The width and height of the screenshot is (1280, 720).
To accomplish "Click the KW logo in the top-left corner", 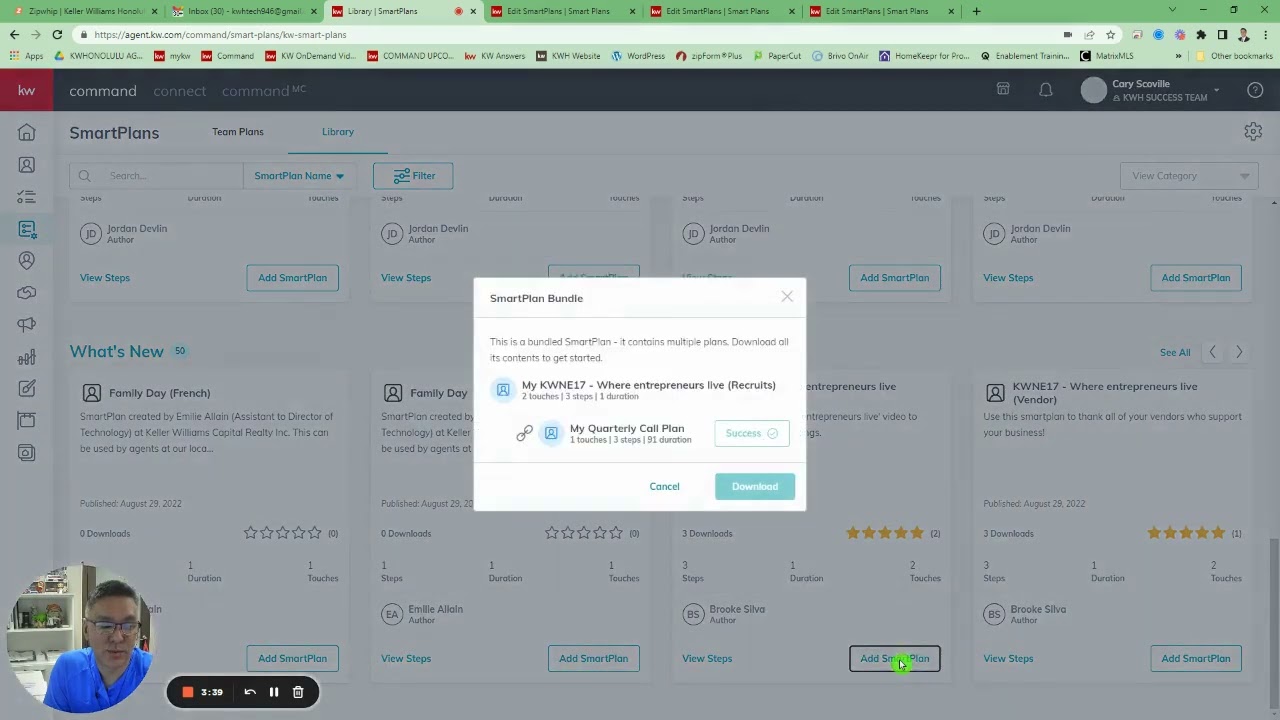I will point(27,91).
